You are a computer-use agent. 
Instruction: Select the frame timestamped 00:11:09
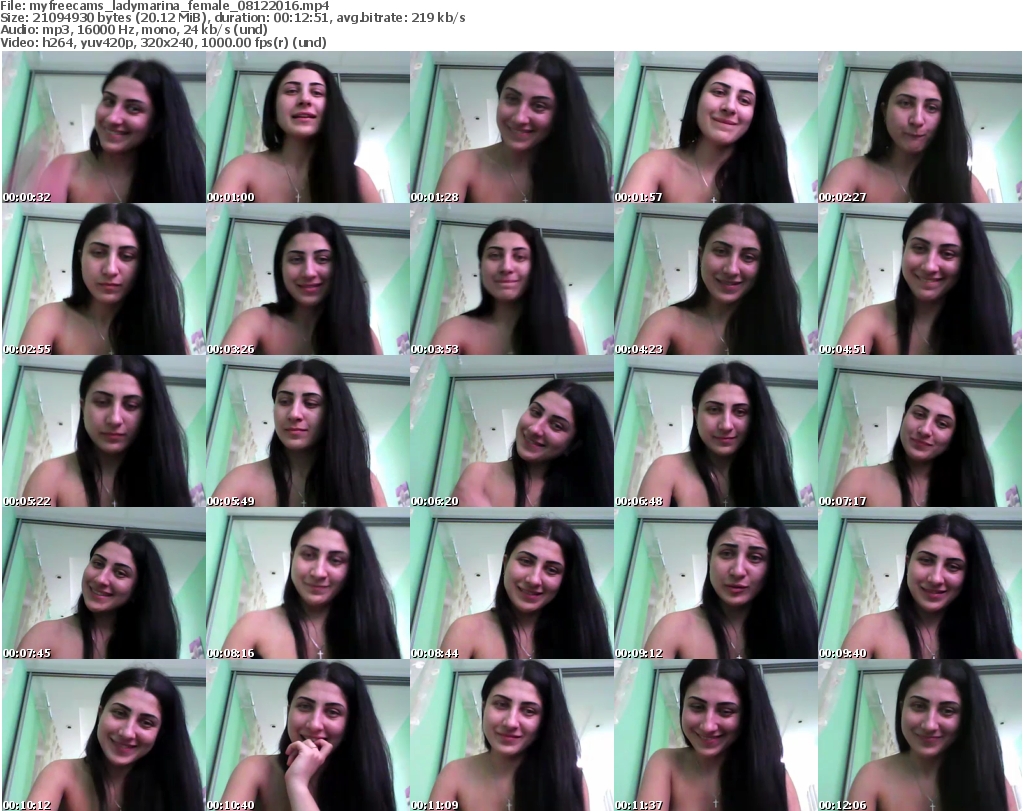tap(511, 735)
